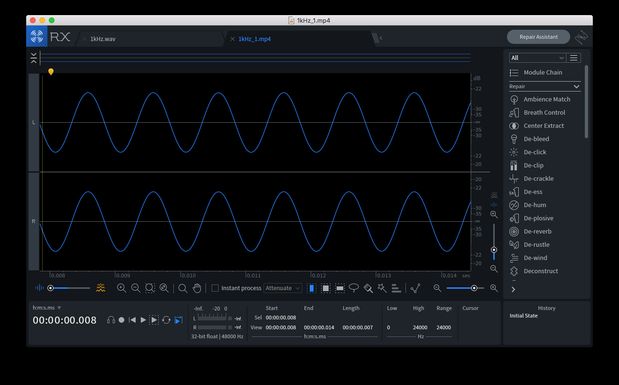Select the Time selection tool
Screen dimensions: 619x385
point(311,288)
